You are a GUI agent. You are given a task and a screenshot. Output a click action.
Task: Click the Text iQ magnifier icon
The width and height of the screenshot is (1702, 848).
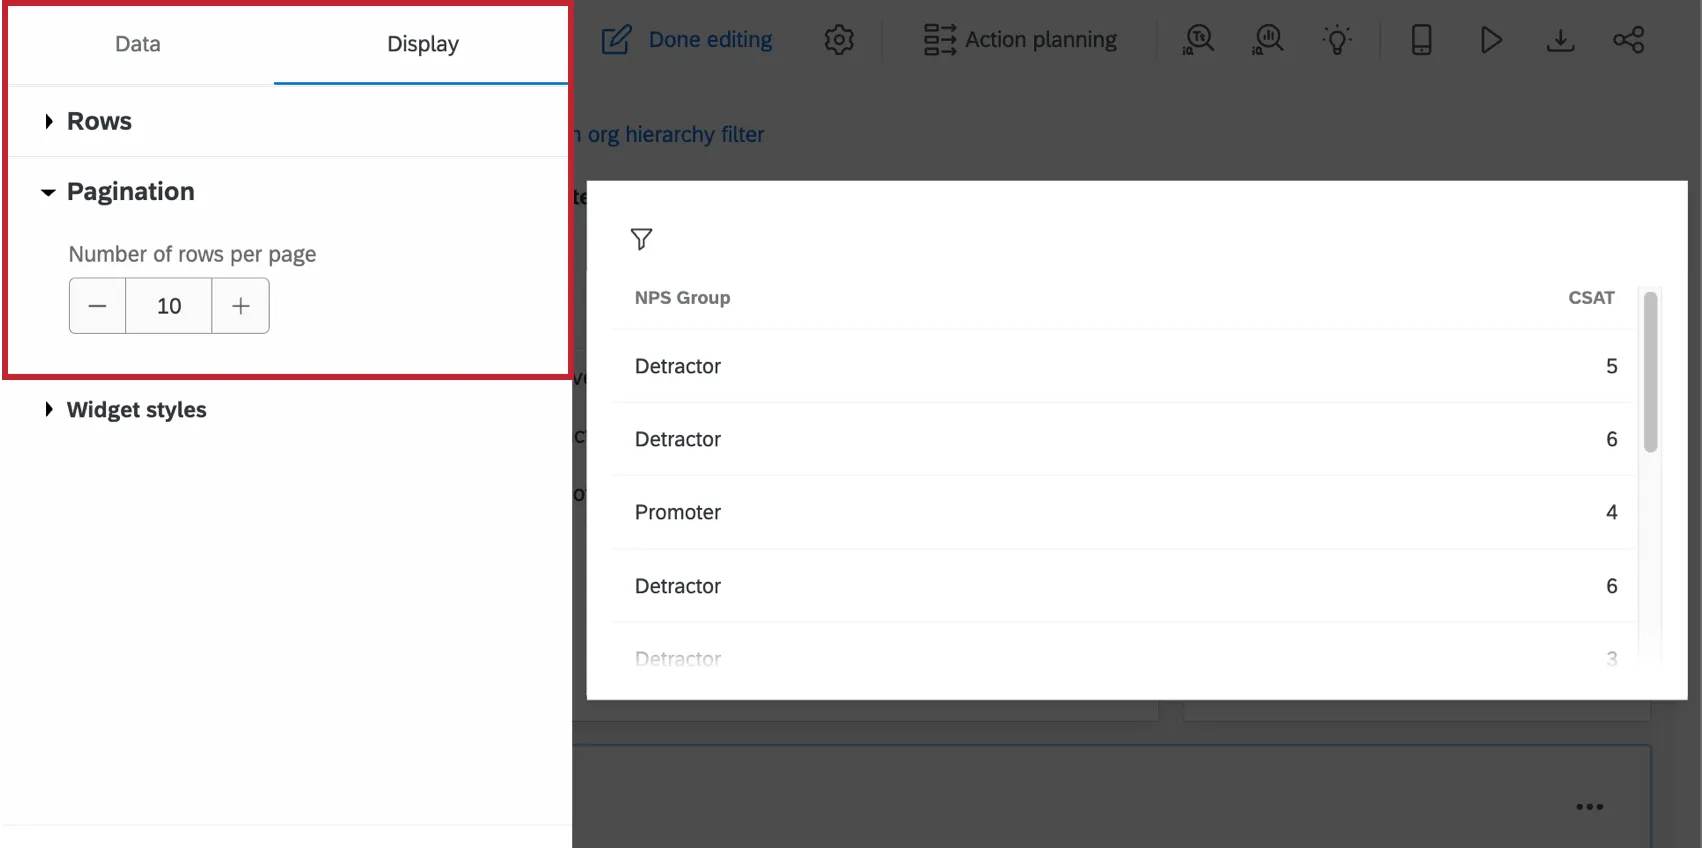point(1198,40)
